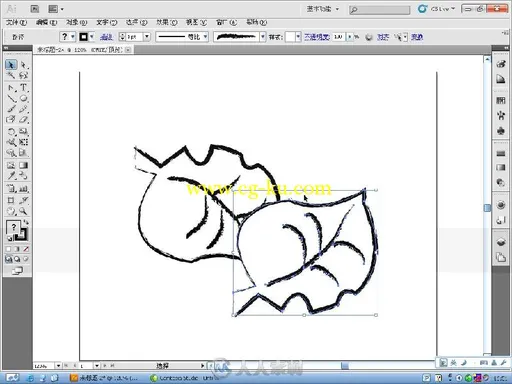Select the Free Transform tool

(23, 142)
